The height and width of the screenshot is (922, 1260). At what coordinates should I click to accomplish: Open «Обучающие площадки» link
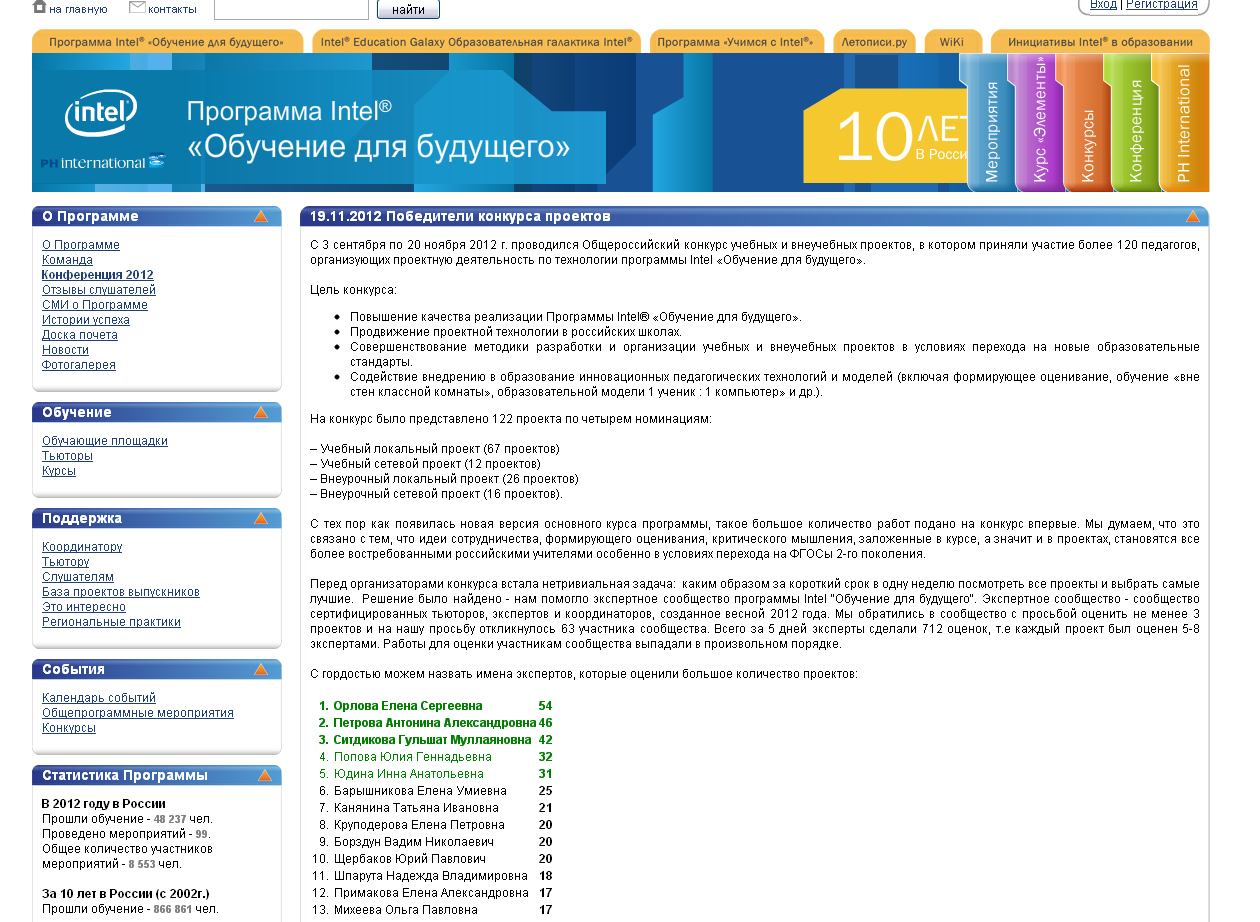pyautogui.click(x=105, y=441)
